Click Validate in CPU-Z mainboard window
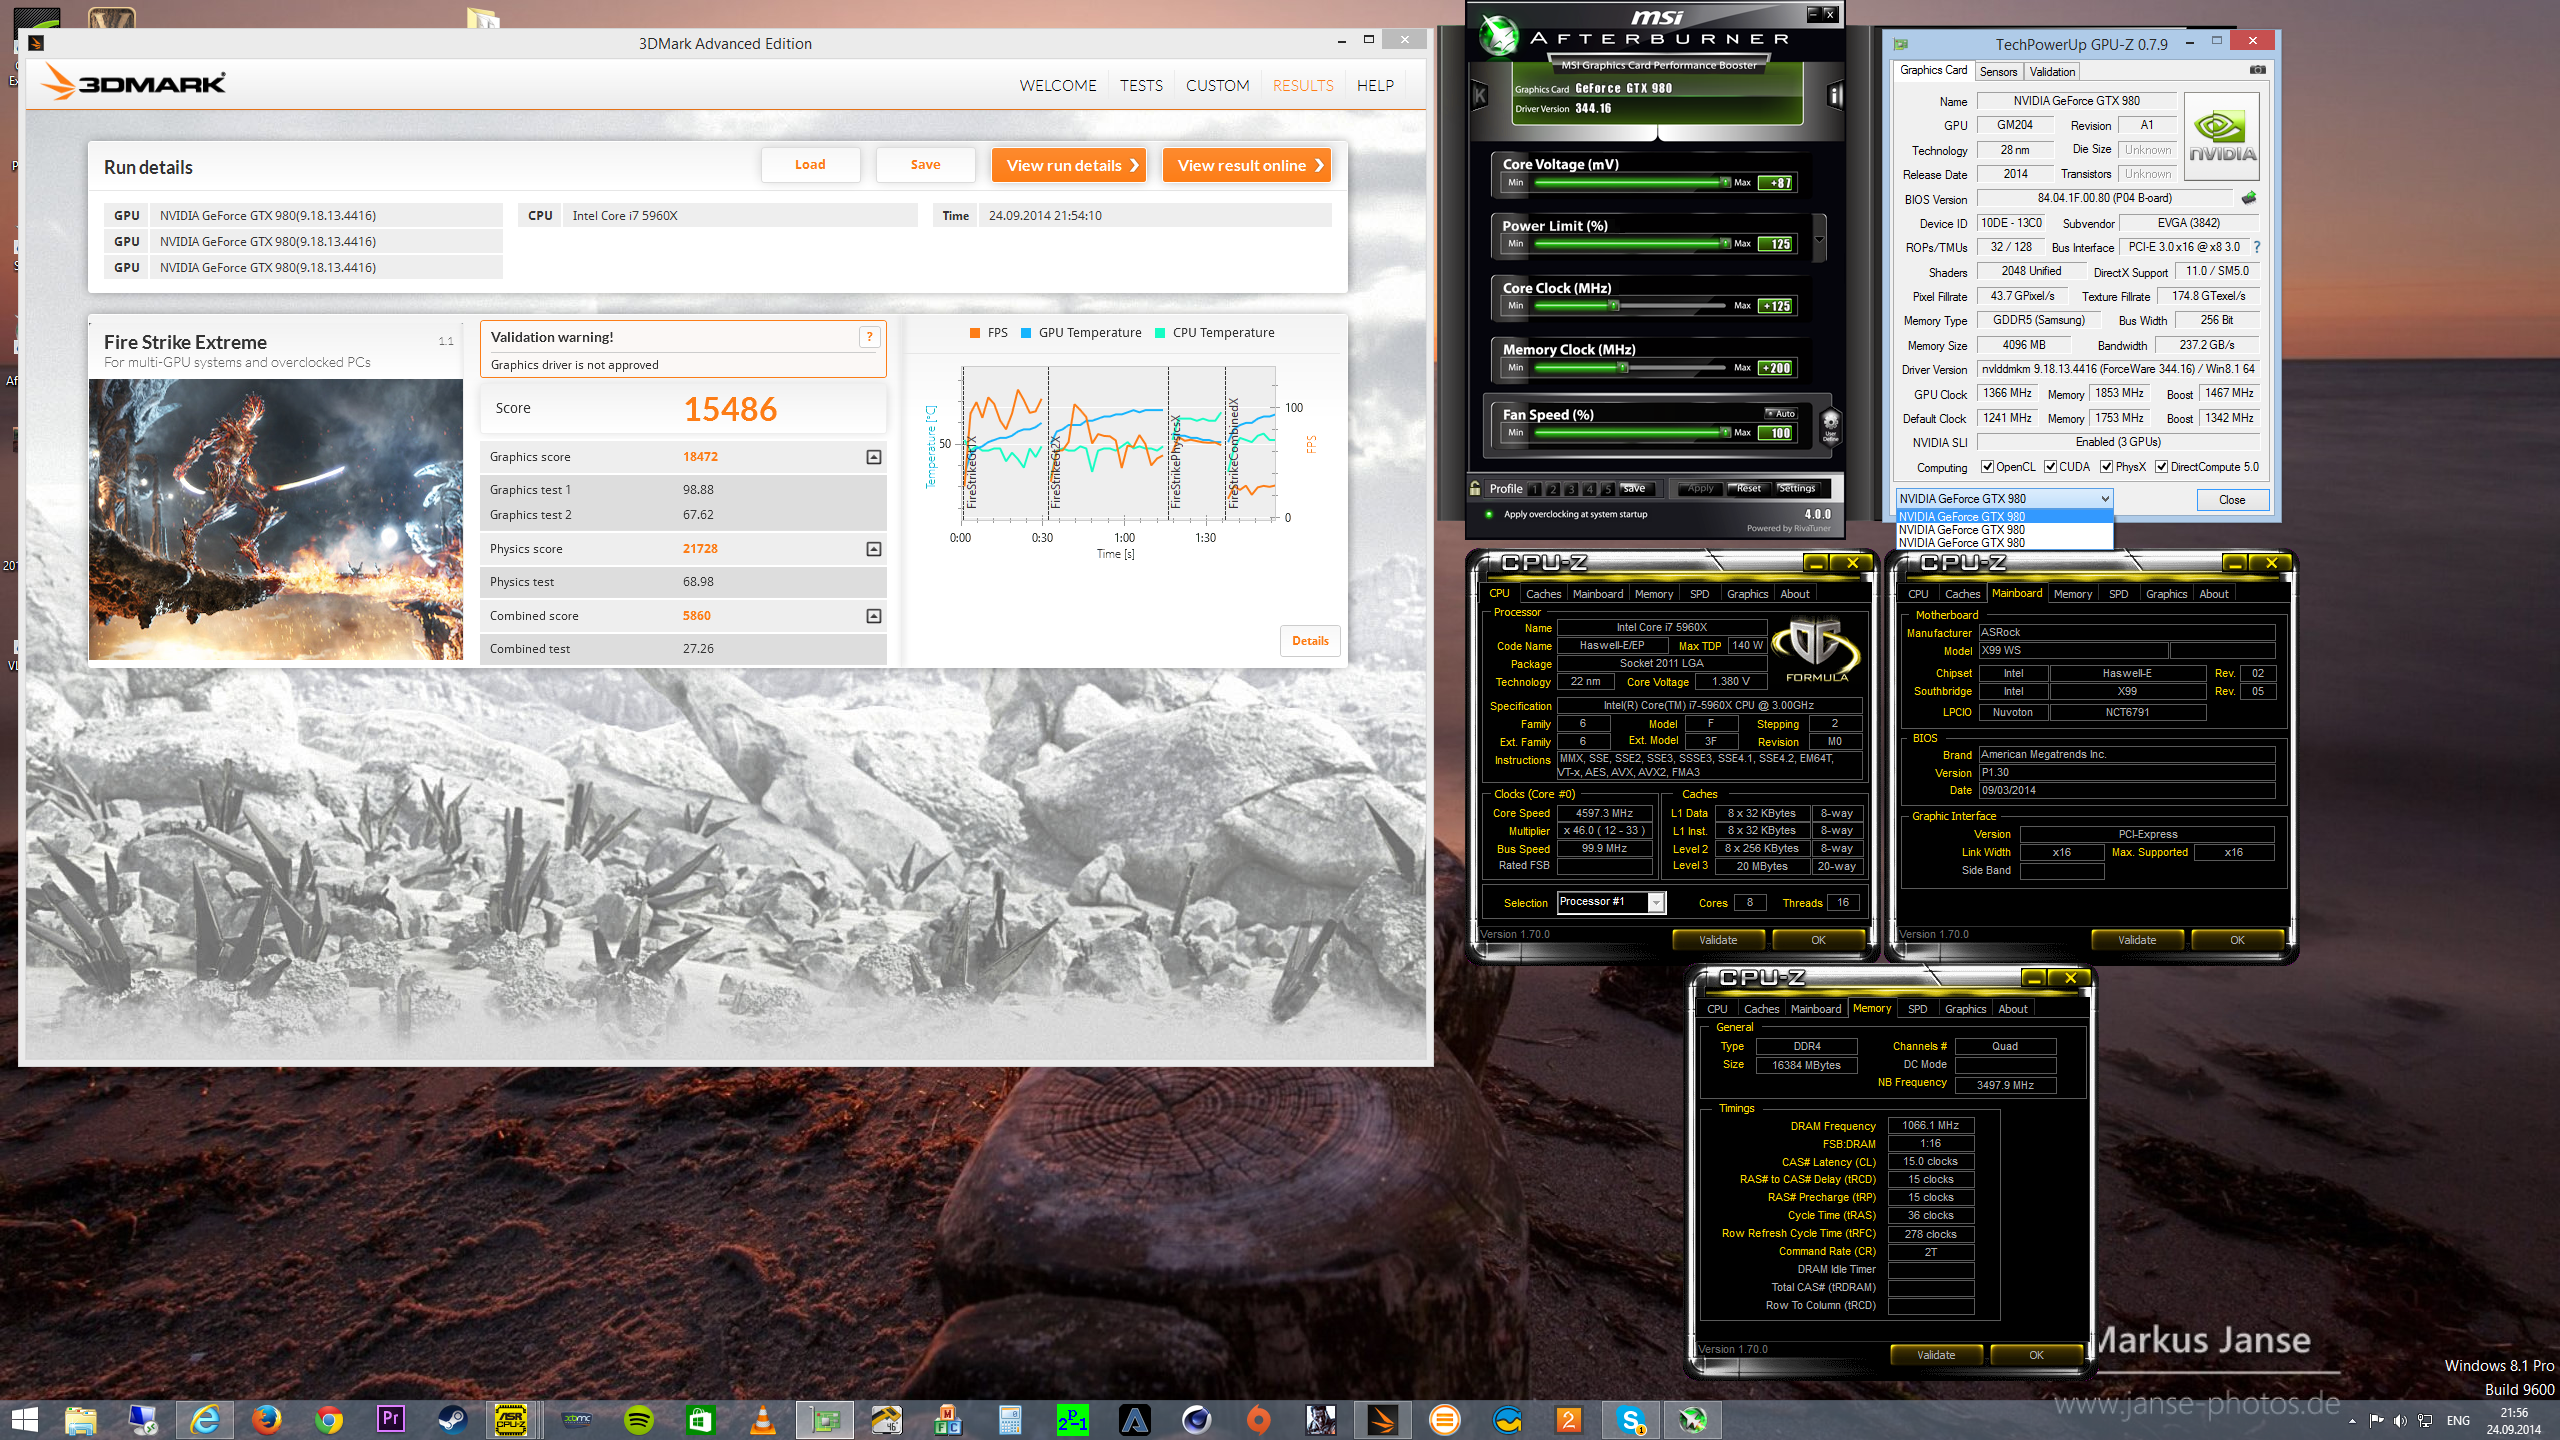The height and width of the screenshot is (1440, 2560). [2137, 940]
